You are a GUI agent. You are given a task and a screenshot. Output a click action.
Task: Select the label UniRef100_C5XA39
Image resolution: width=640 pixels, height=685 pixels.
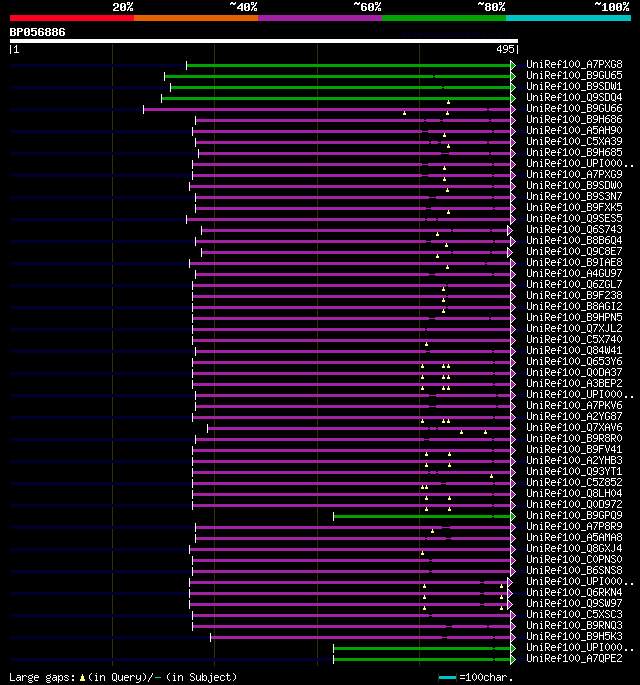click(x=574, y=142)
